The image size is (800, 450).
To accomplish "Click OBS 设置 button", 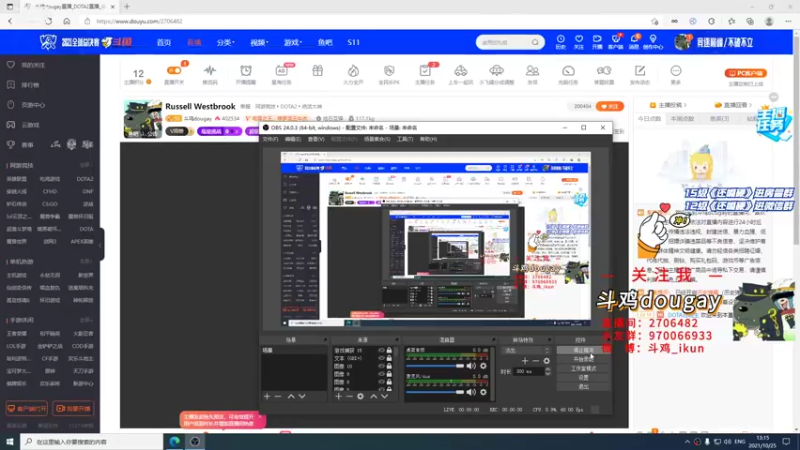I will (583, 378).
